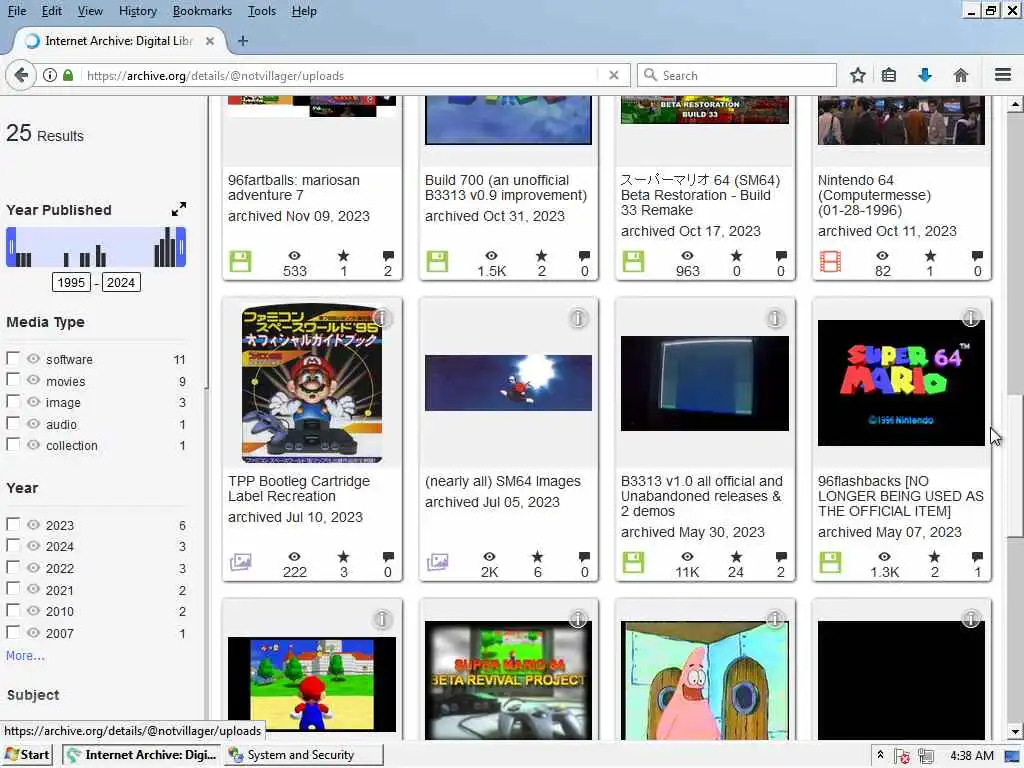This screenshot has width=1024, height=768.
Task: Open the Bookmarks menu
Action: point(202,11)
